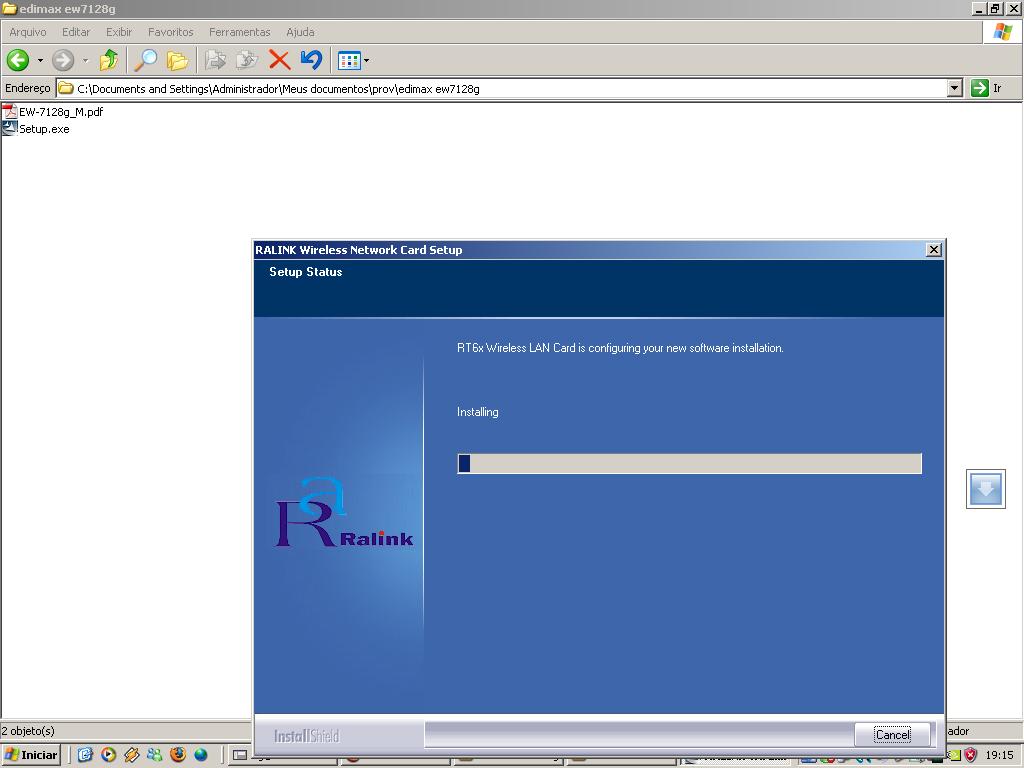Click the green NVIDIA tray icon

tap(955, 756)
